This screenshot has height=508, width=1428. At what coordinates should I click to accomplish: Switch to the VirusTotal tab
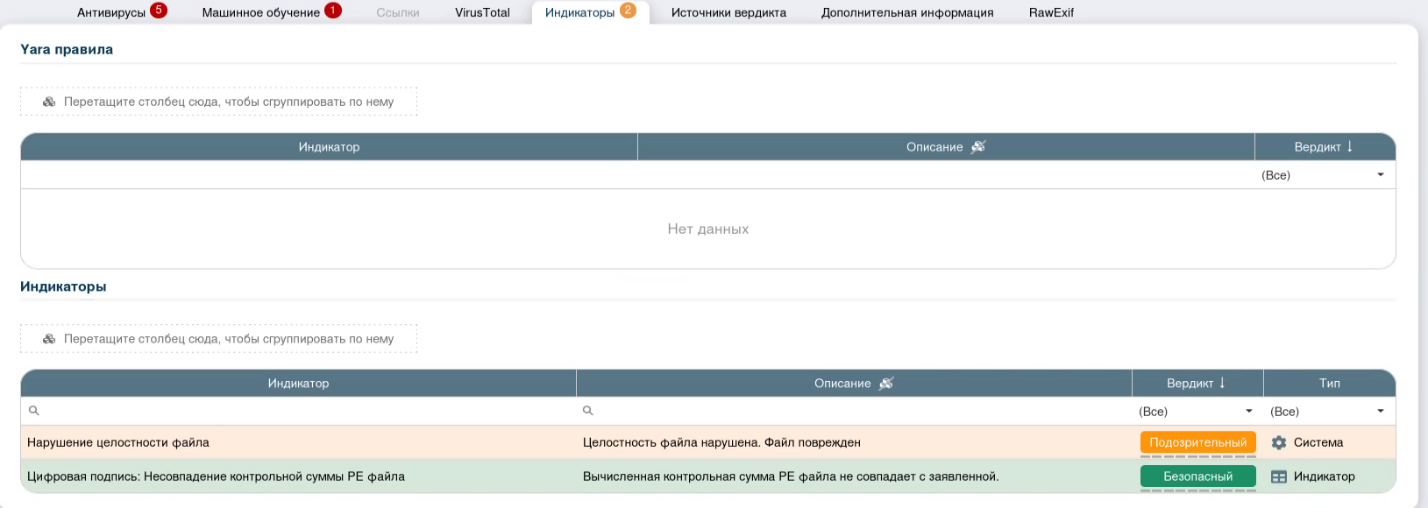point(482,13)
